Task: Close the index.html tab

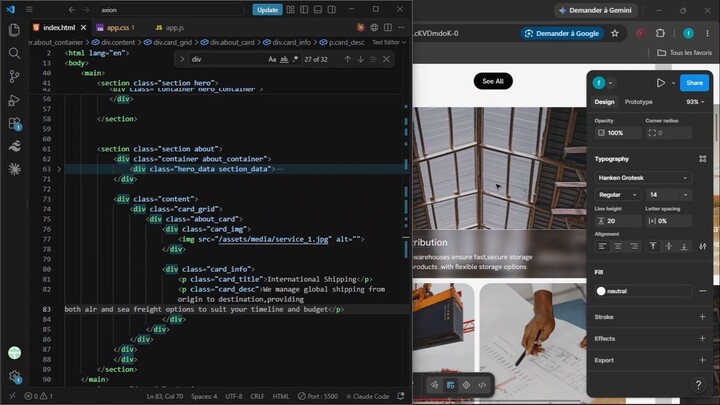Action: (84, 28)
